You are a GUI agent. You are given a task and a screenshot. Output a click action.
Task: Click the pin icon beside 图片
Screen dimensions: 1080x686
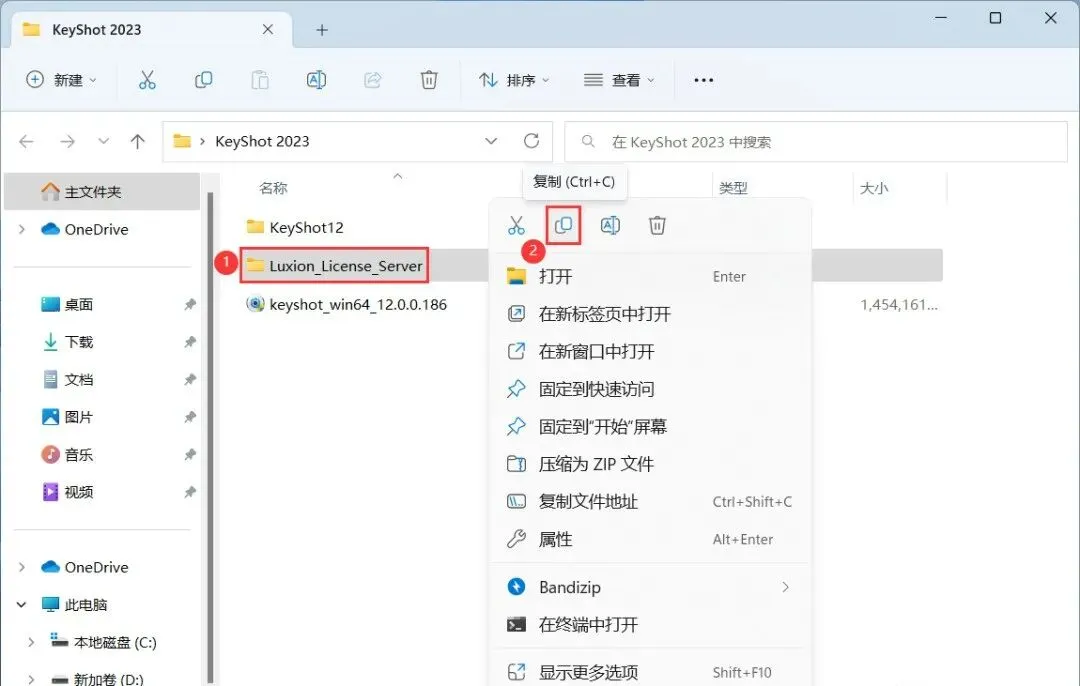[x=190, y=417]
